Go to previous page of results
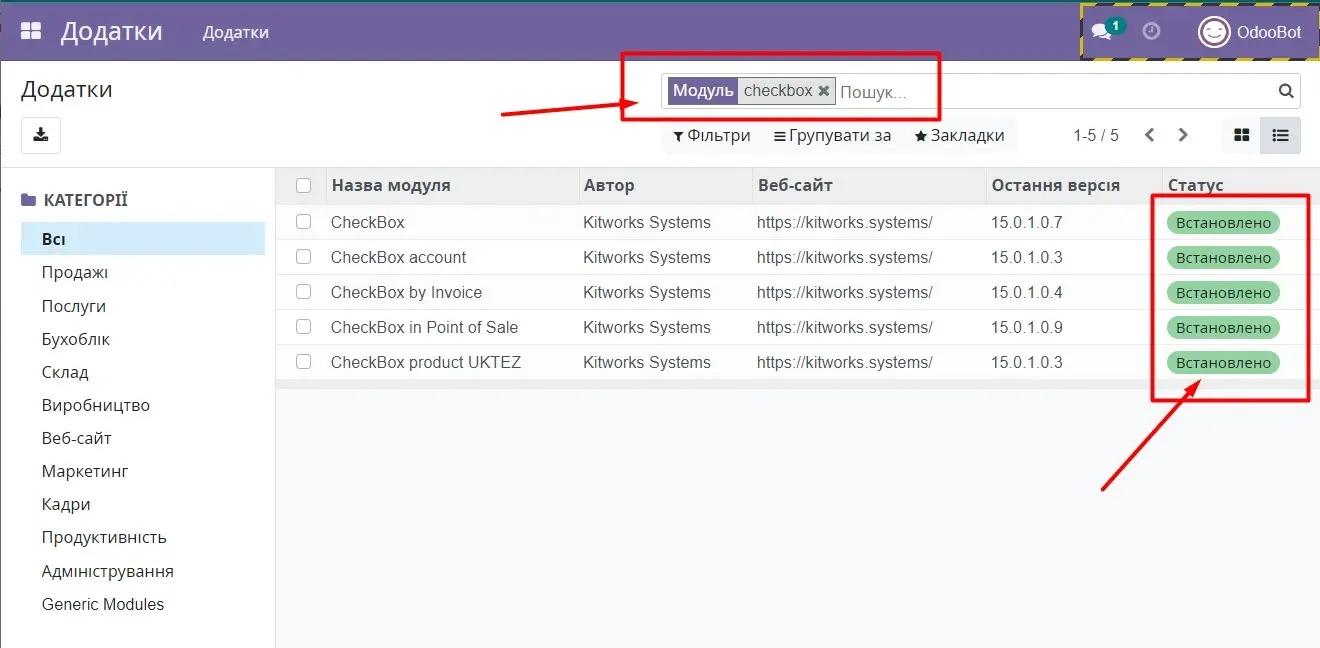 [1150, 135]
